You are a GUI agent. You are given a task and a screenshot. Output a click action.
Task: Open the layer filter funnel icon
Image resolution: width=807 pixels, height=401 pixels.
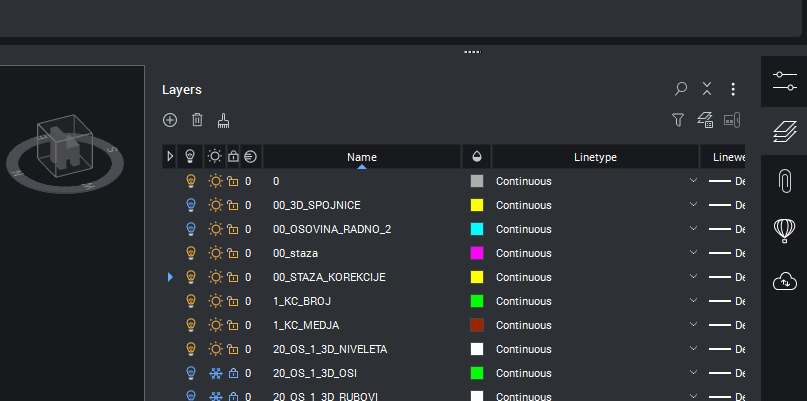[x=678, y=120]
